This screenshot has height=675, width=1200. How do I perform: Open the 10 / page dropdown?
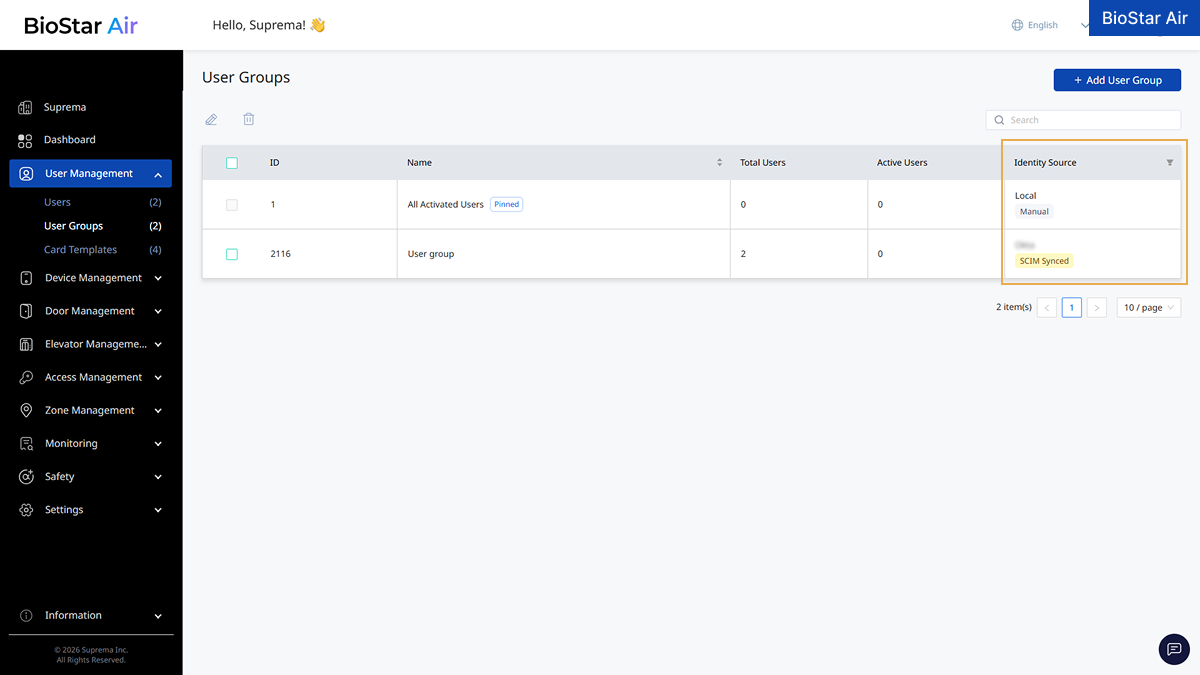click(1148, 307)
